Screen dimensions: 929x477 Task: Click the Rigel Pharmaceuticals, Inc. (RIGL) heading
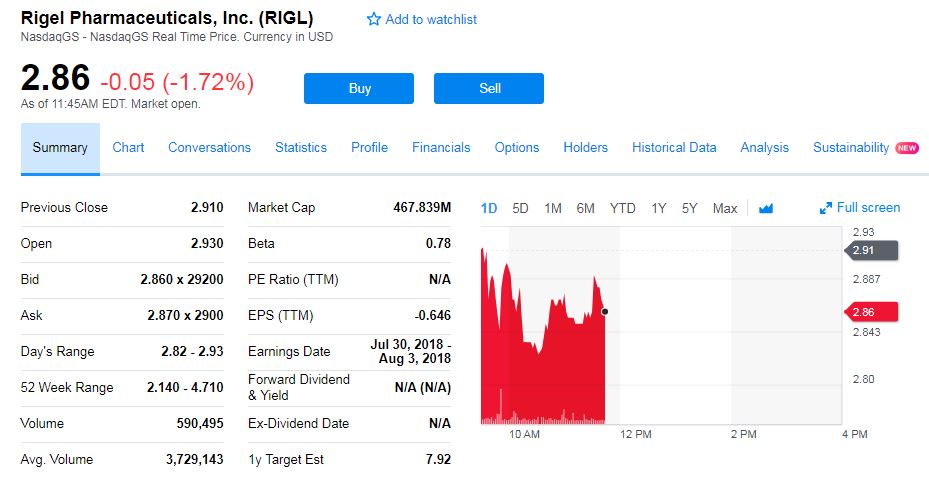point(167,18)
